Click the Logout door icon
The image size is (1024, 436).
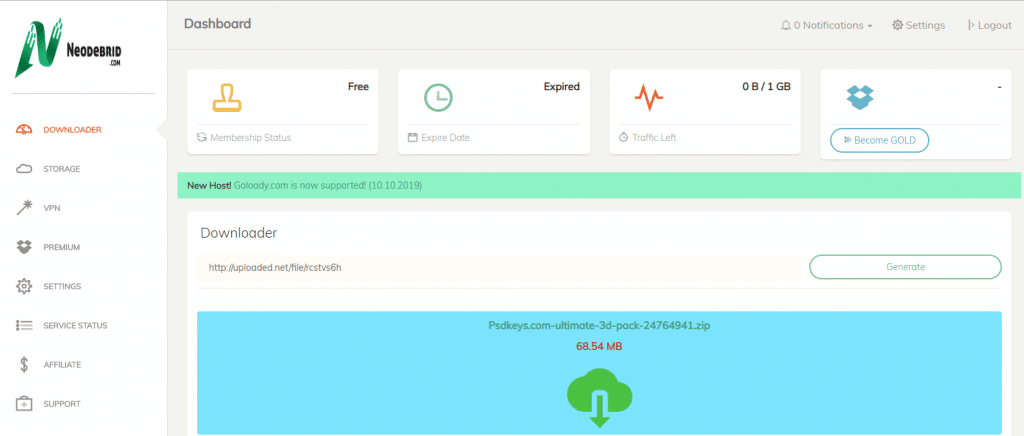pyautogui.click(x=971, y=25)
